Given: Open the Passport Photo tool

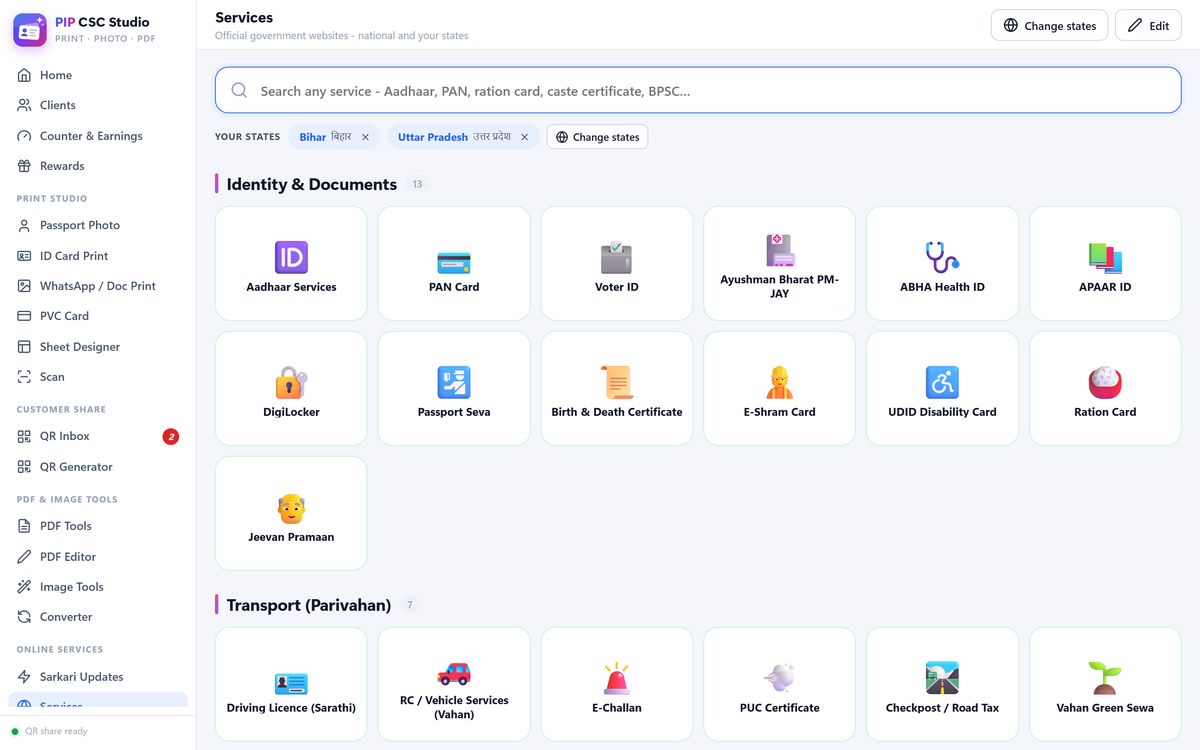Looking at the screenshot, I should 98,225.
